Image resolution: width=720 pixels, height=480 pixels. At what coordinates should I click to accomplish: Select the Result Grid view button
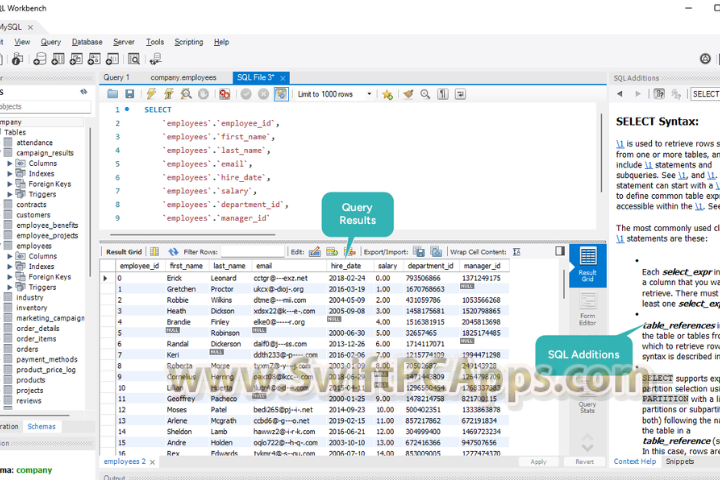588,265
